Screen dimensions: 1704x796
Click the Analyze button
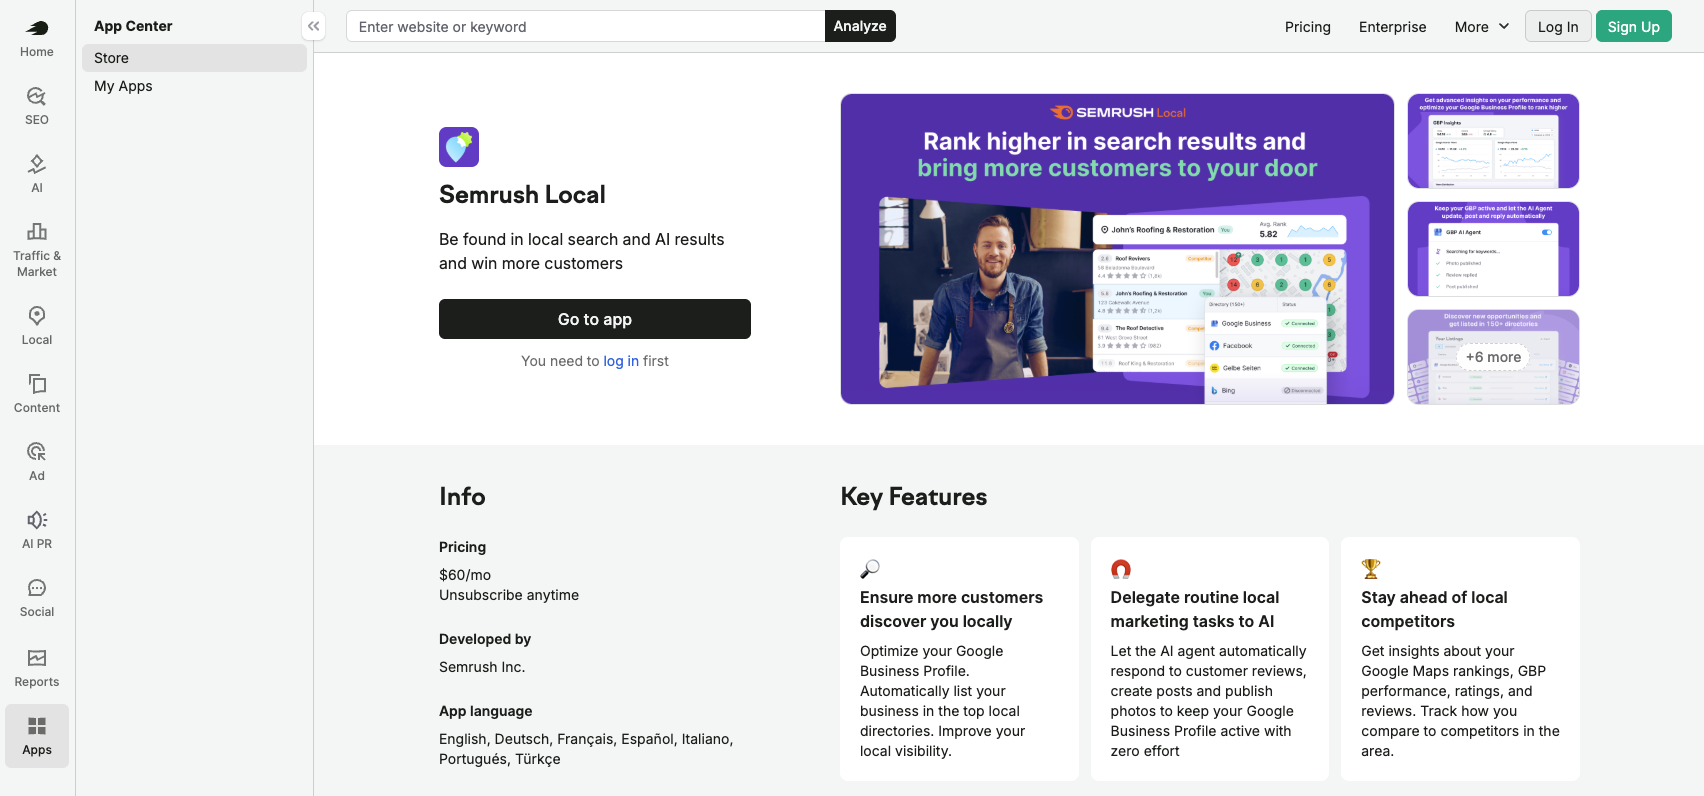(860, 26)
